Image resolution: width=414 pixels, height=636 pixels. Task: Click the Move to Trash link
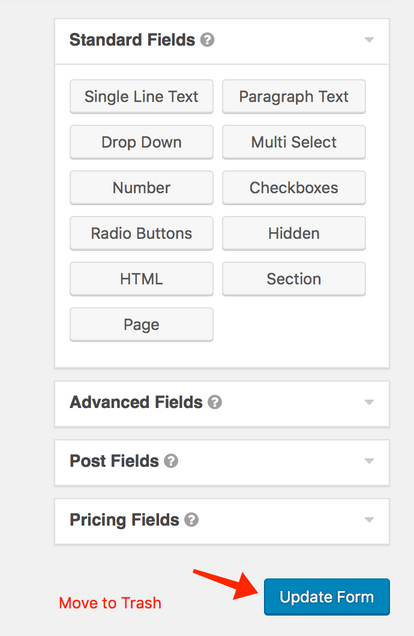110,603
